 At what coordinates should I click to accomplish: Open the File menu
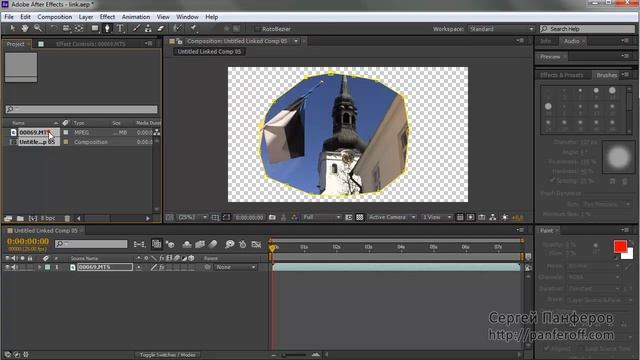pos(9,17)
